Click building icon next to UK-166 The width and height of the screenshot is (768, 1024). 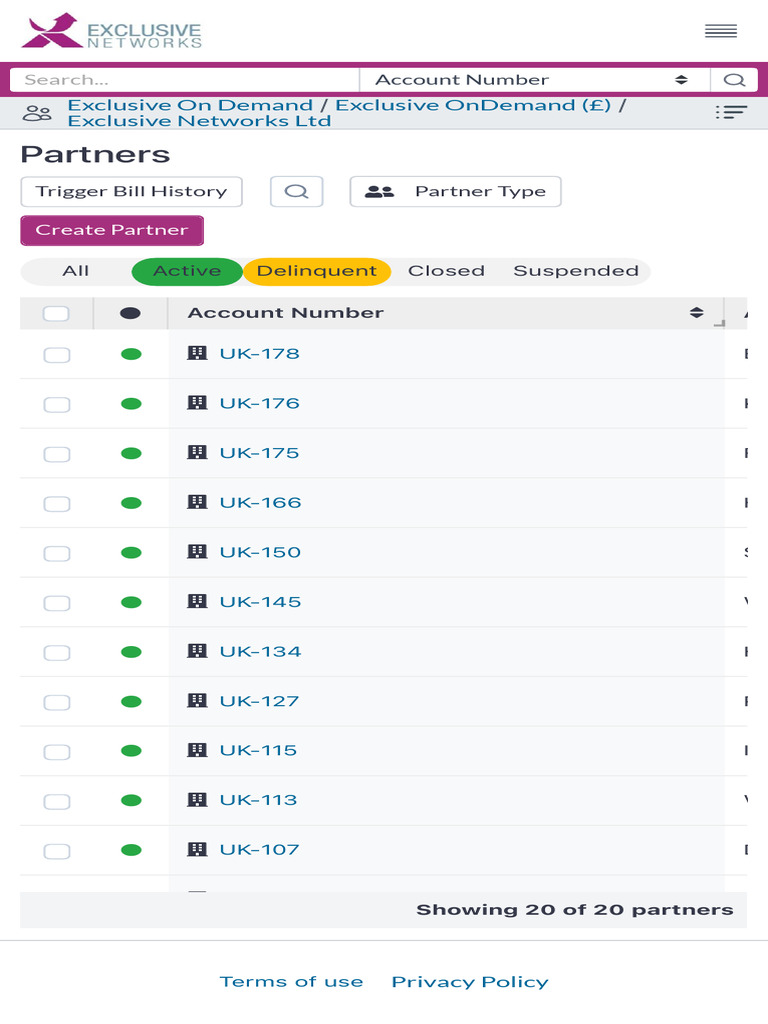[x=197, y=502]
